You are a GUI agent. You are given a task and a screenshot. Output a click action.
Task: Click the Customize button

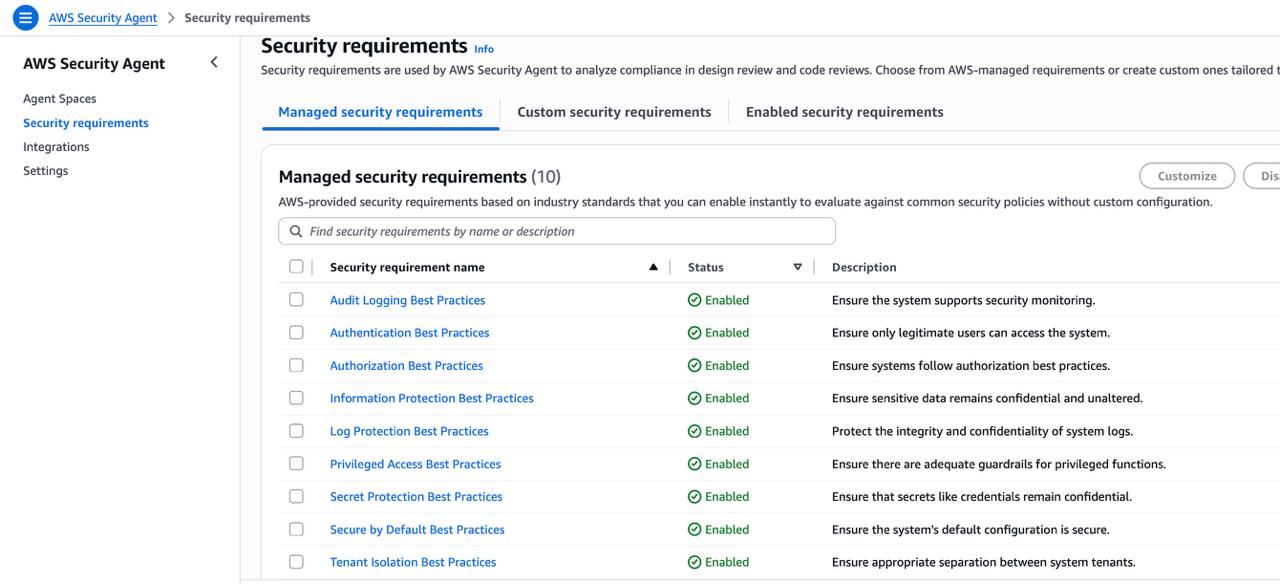[1187, 176]
